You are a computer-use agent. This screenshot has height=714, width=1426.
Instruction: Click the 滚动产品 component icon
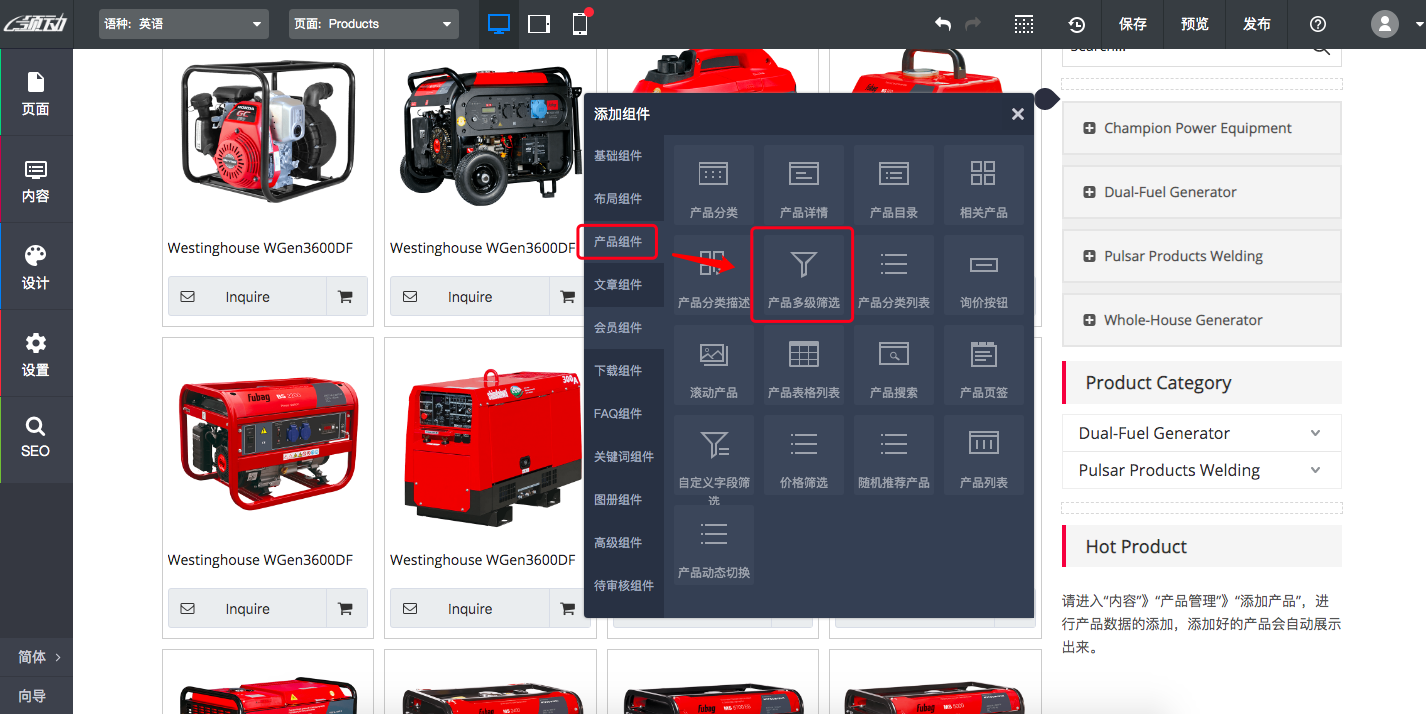pos(713,364)
